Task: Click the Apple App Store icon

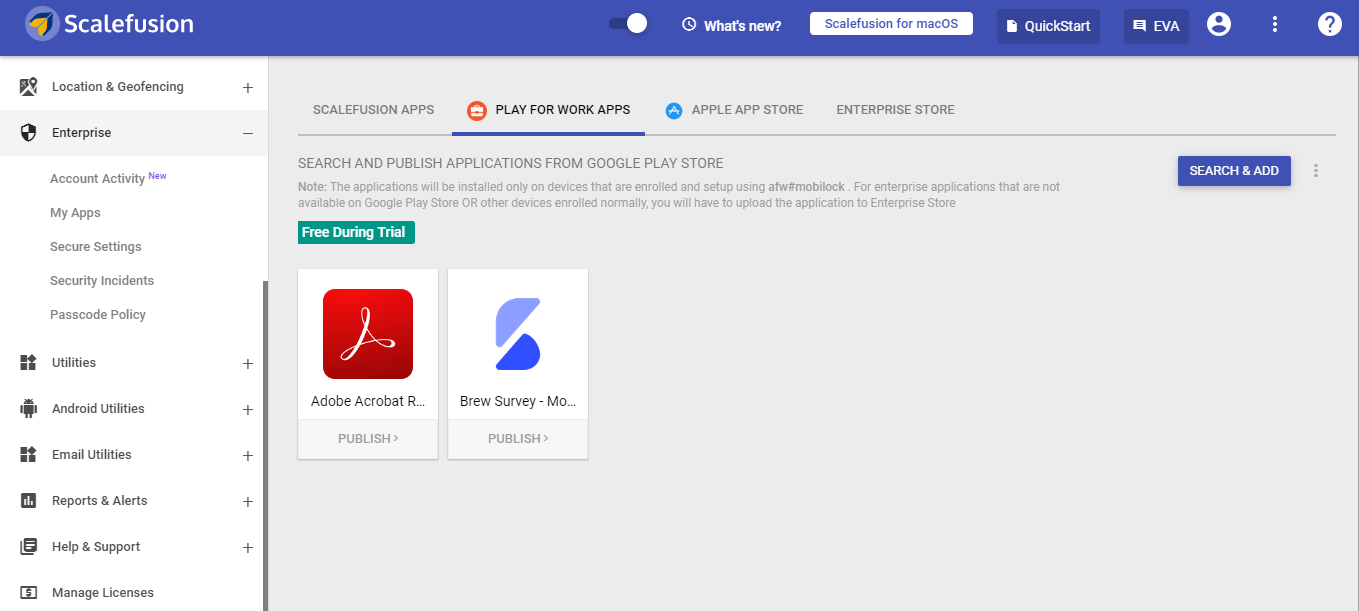Action: pyautogui.click(x=674, y=110)
